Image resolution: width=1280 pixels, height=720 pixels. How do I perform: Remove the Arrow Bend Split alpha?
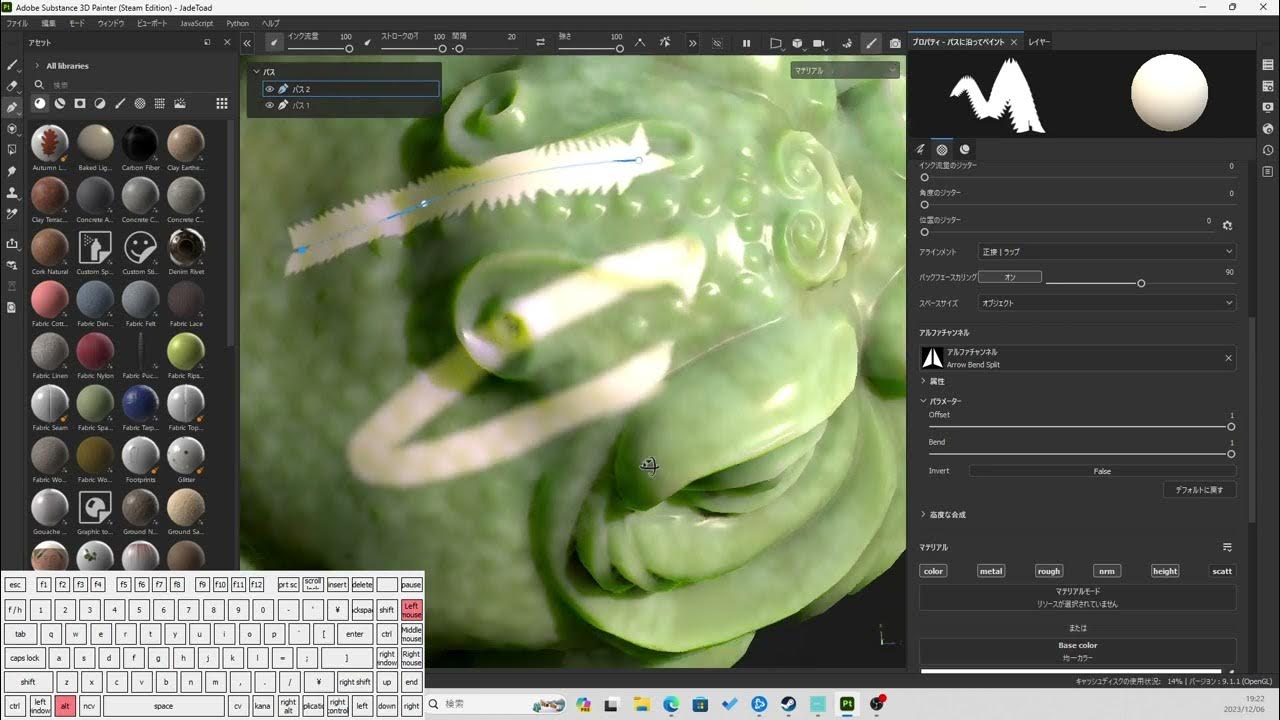tap(1229, 358)
